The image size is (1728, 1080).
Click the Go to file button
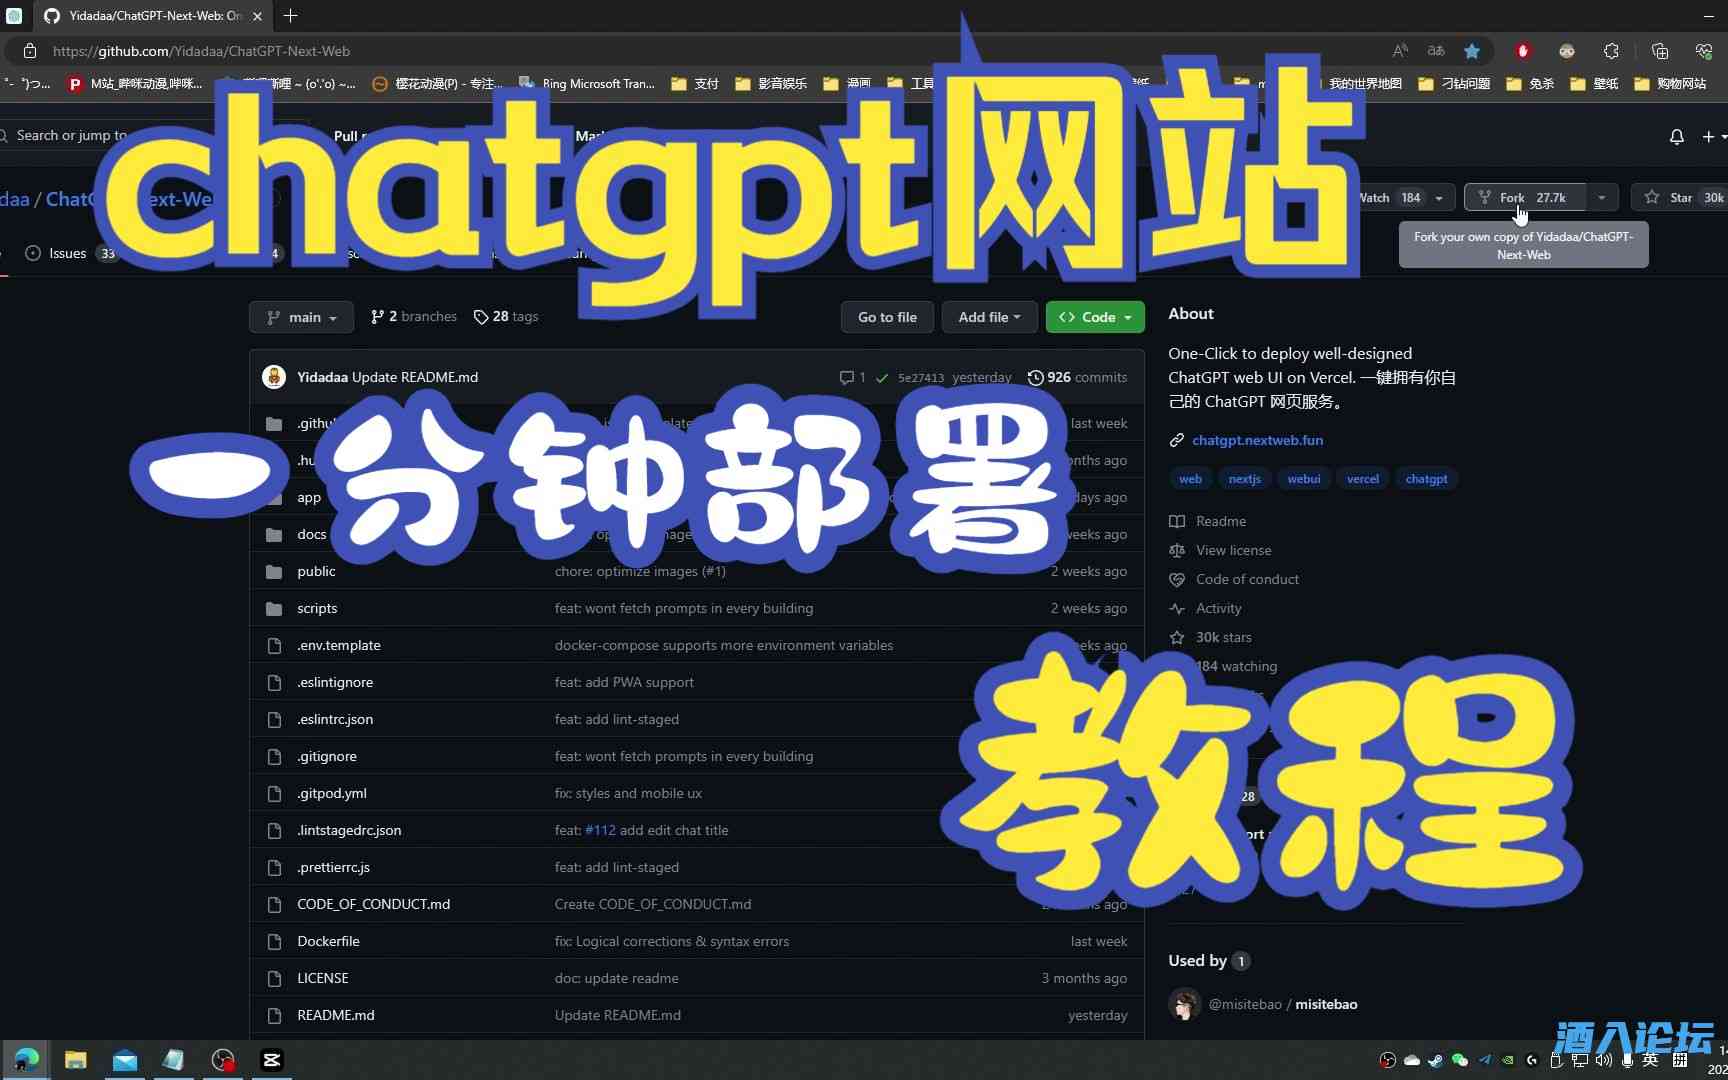(x=887, y=317)
